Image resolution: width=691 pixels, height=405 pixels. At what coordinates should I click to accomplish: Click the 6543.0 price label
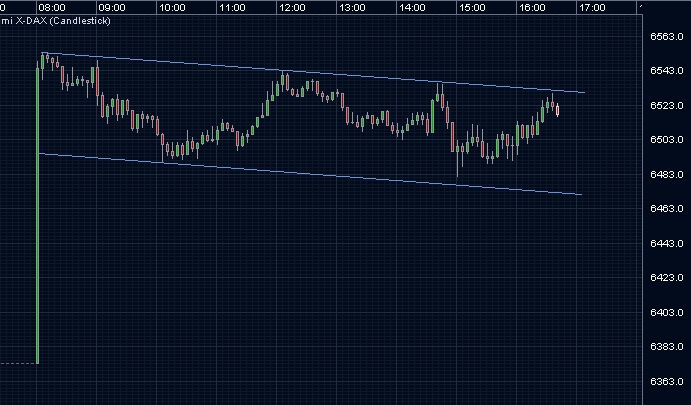(667, 71)
